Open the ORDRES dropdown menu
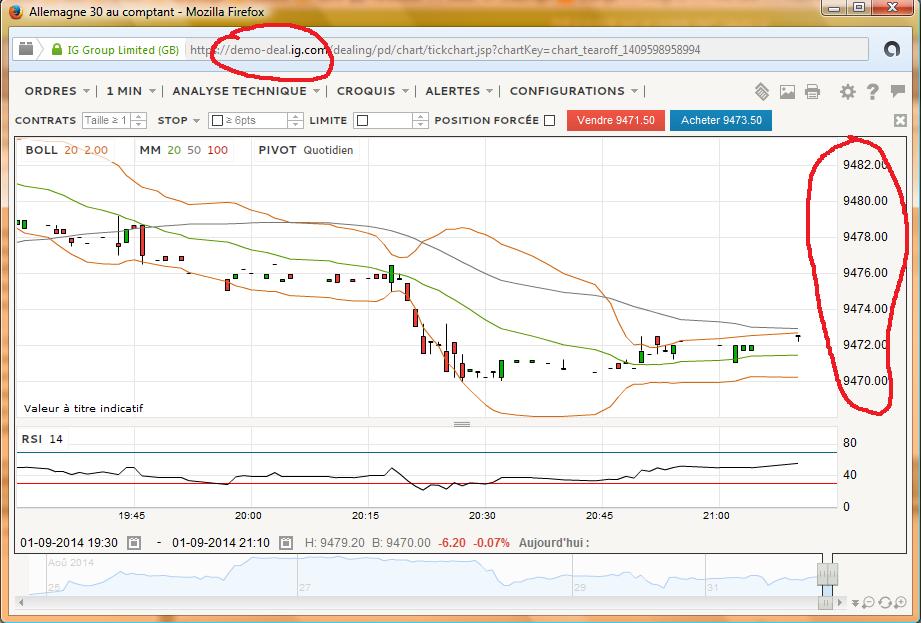Image resolution: width=921 pixels, height=623 pixels. [x=57, y=91]
